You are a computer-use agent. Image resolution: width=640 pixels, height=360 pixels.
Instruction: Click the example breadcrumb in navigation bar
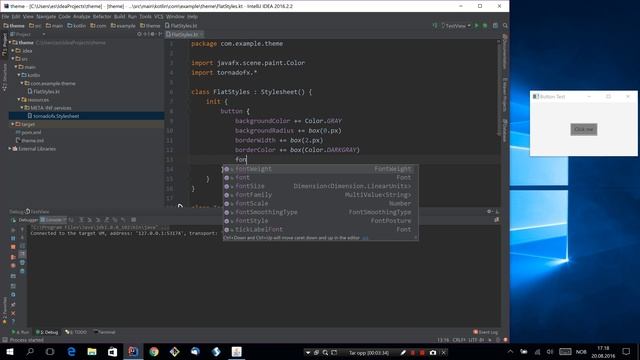(123, 26)
